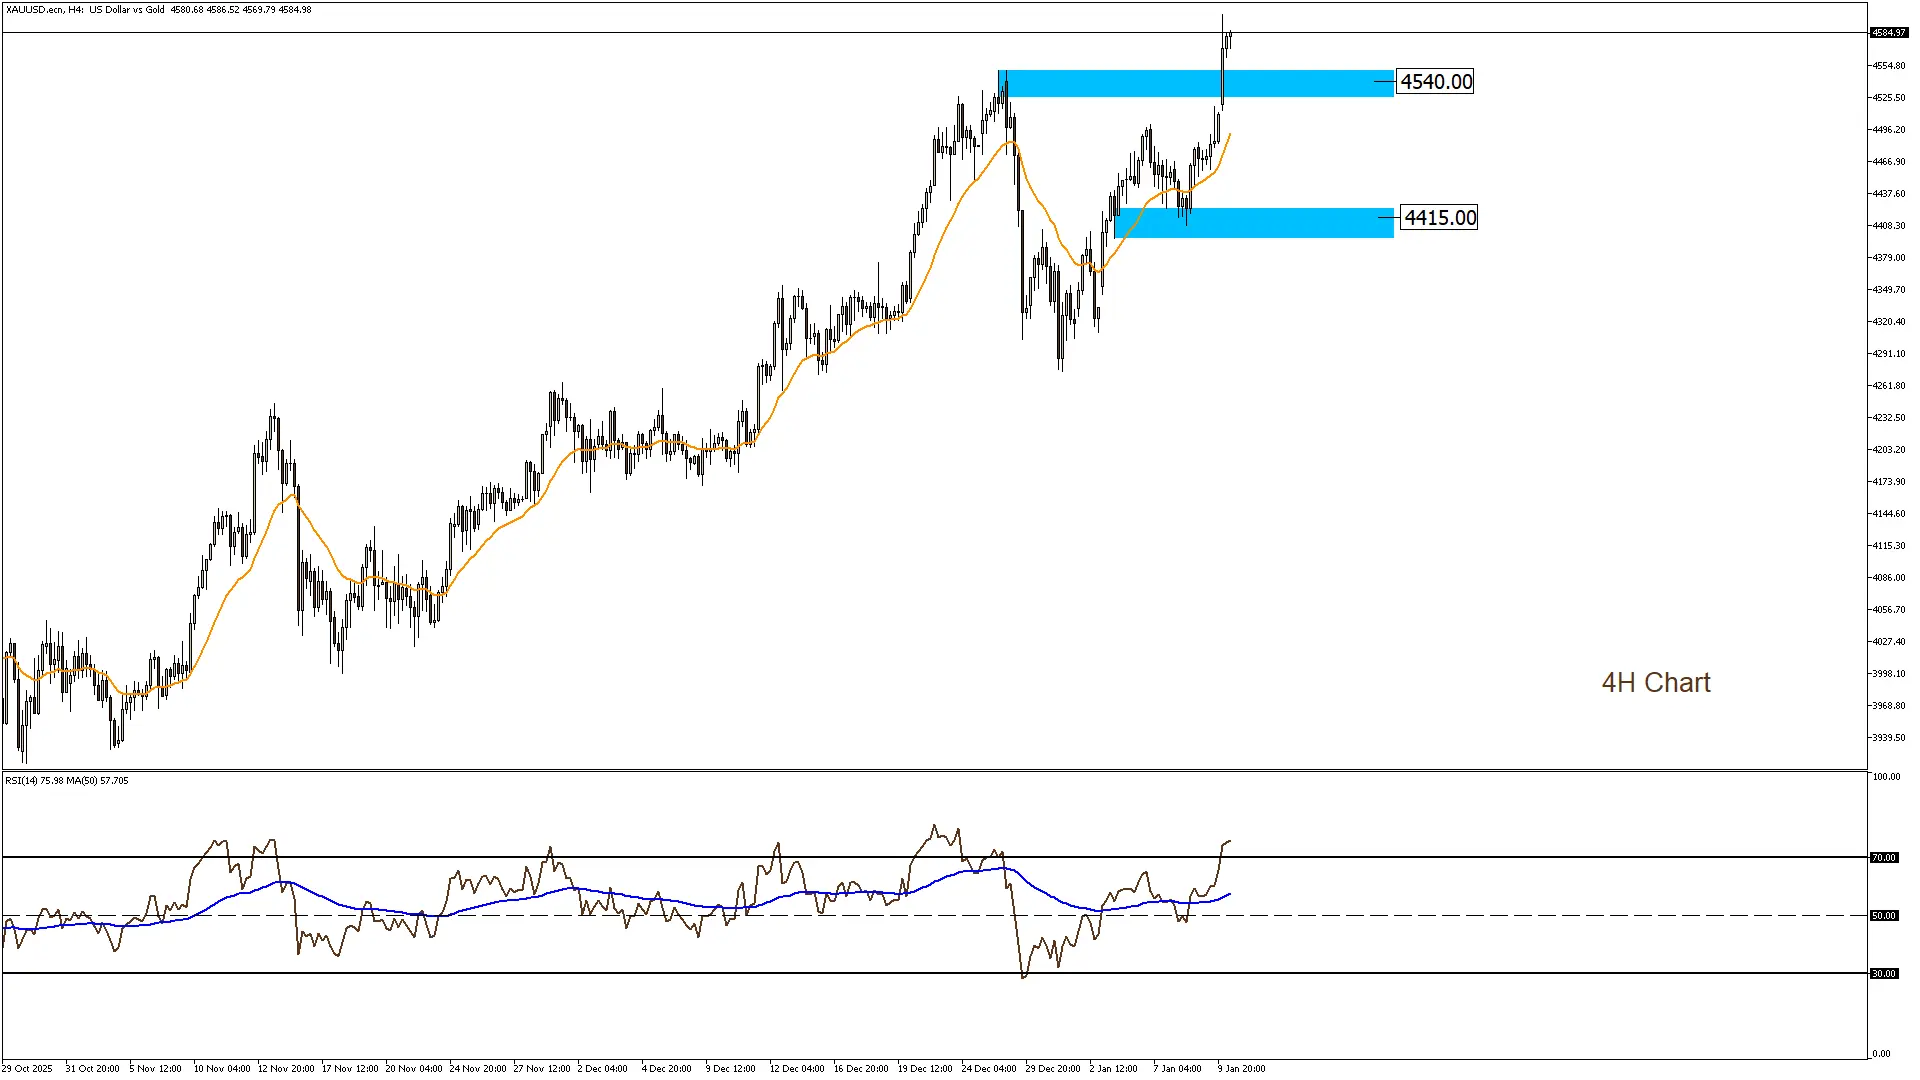Click the 16 Dec 20:00 time label
This screenshot has width=1920, height=1080.
click(861, 1069)
